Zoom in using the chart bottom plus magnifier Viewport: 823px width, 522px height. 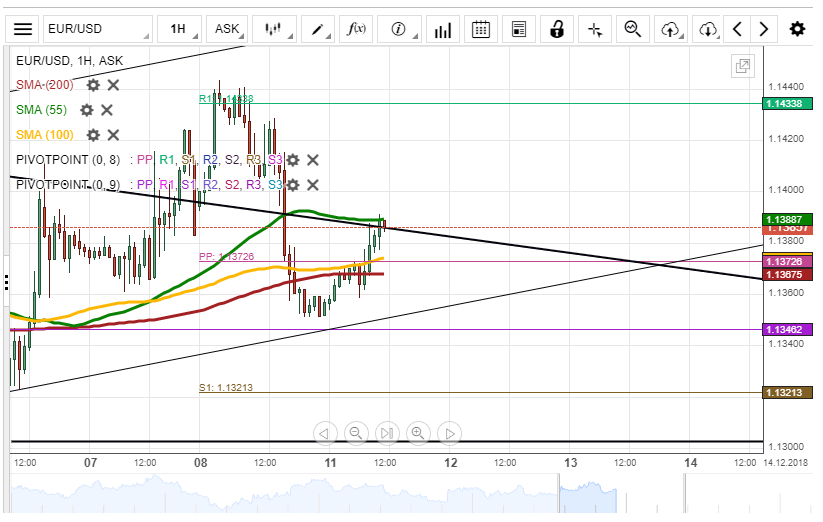tap(418, 433)
